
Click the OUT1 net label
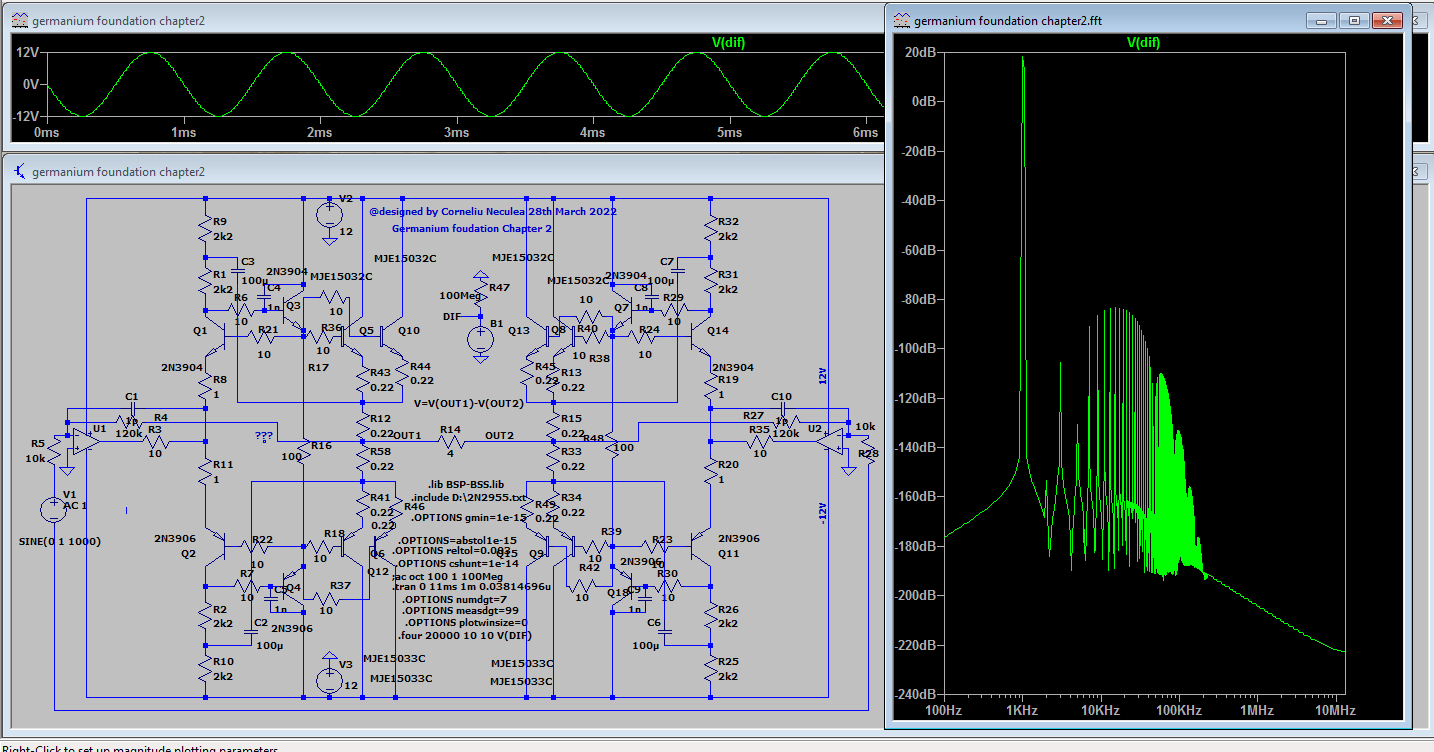click(x=407, y=435)
